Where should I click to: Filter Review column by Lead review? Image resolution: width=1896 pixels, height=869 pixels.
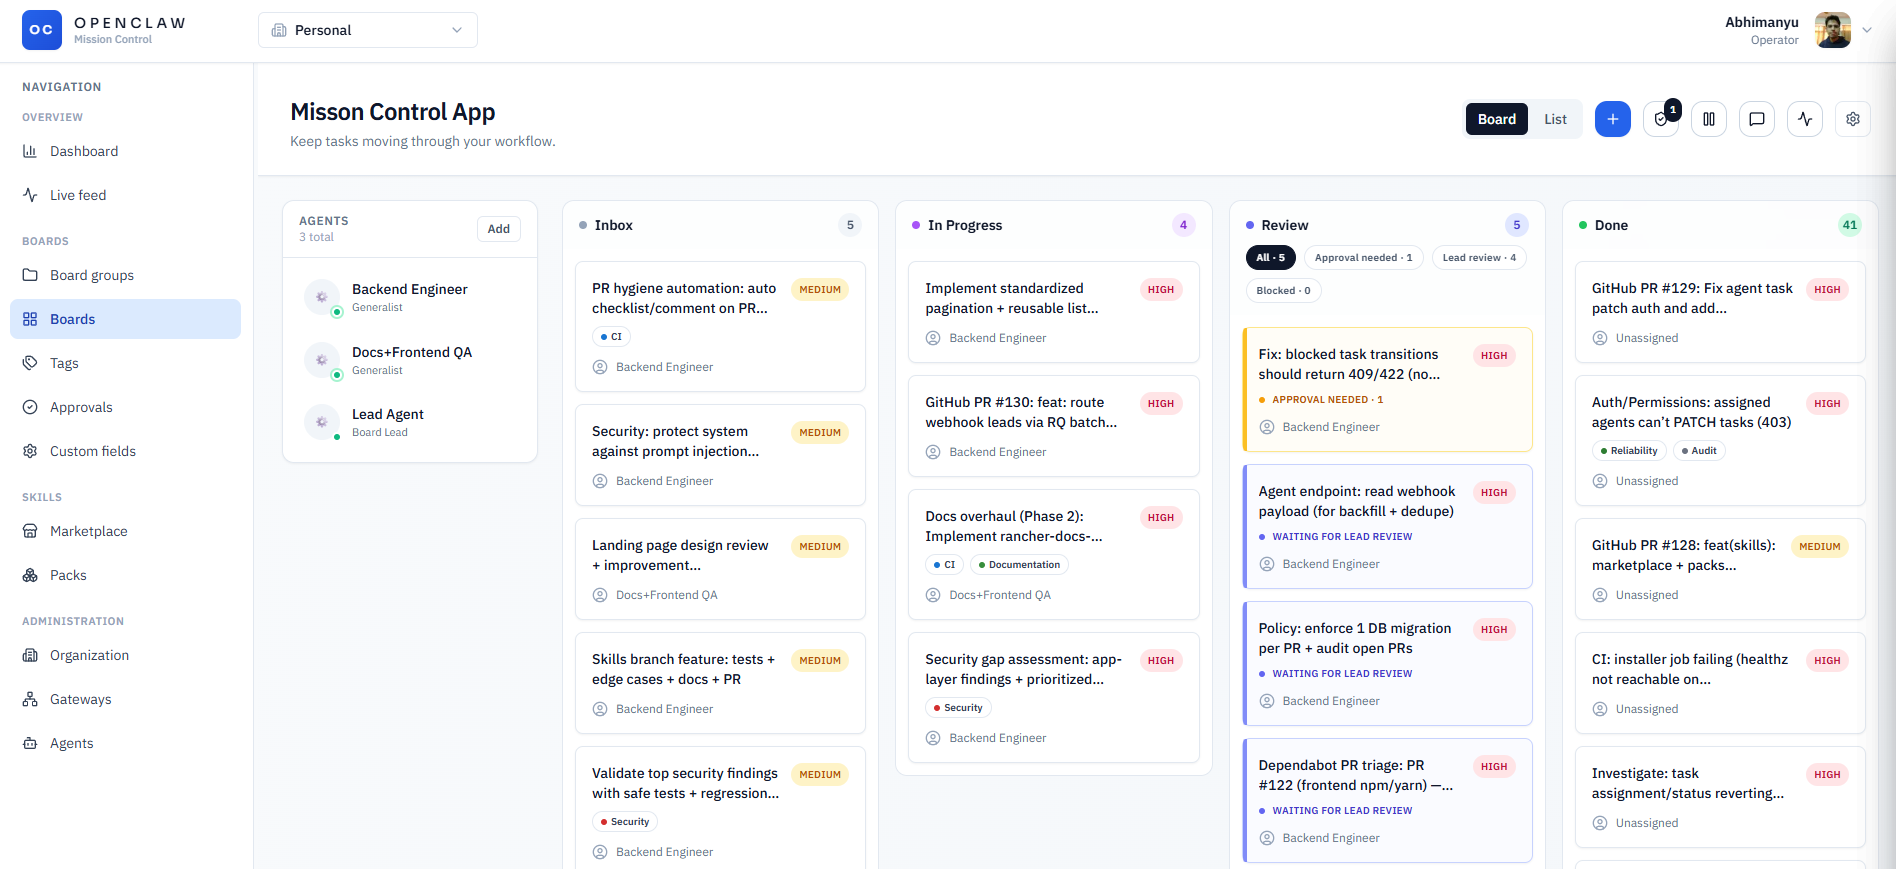point(1478,258)
